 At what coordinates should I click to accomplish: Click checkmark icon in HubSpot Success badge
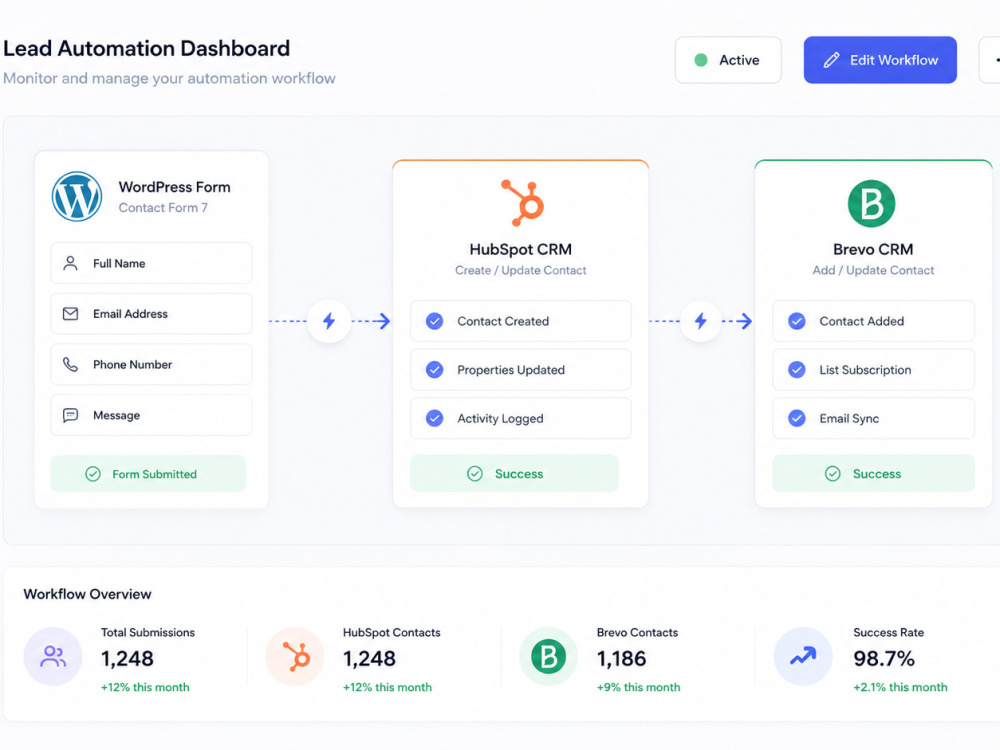coord(474,473)
